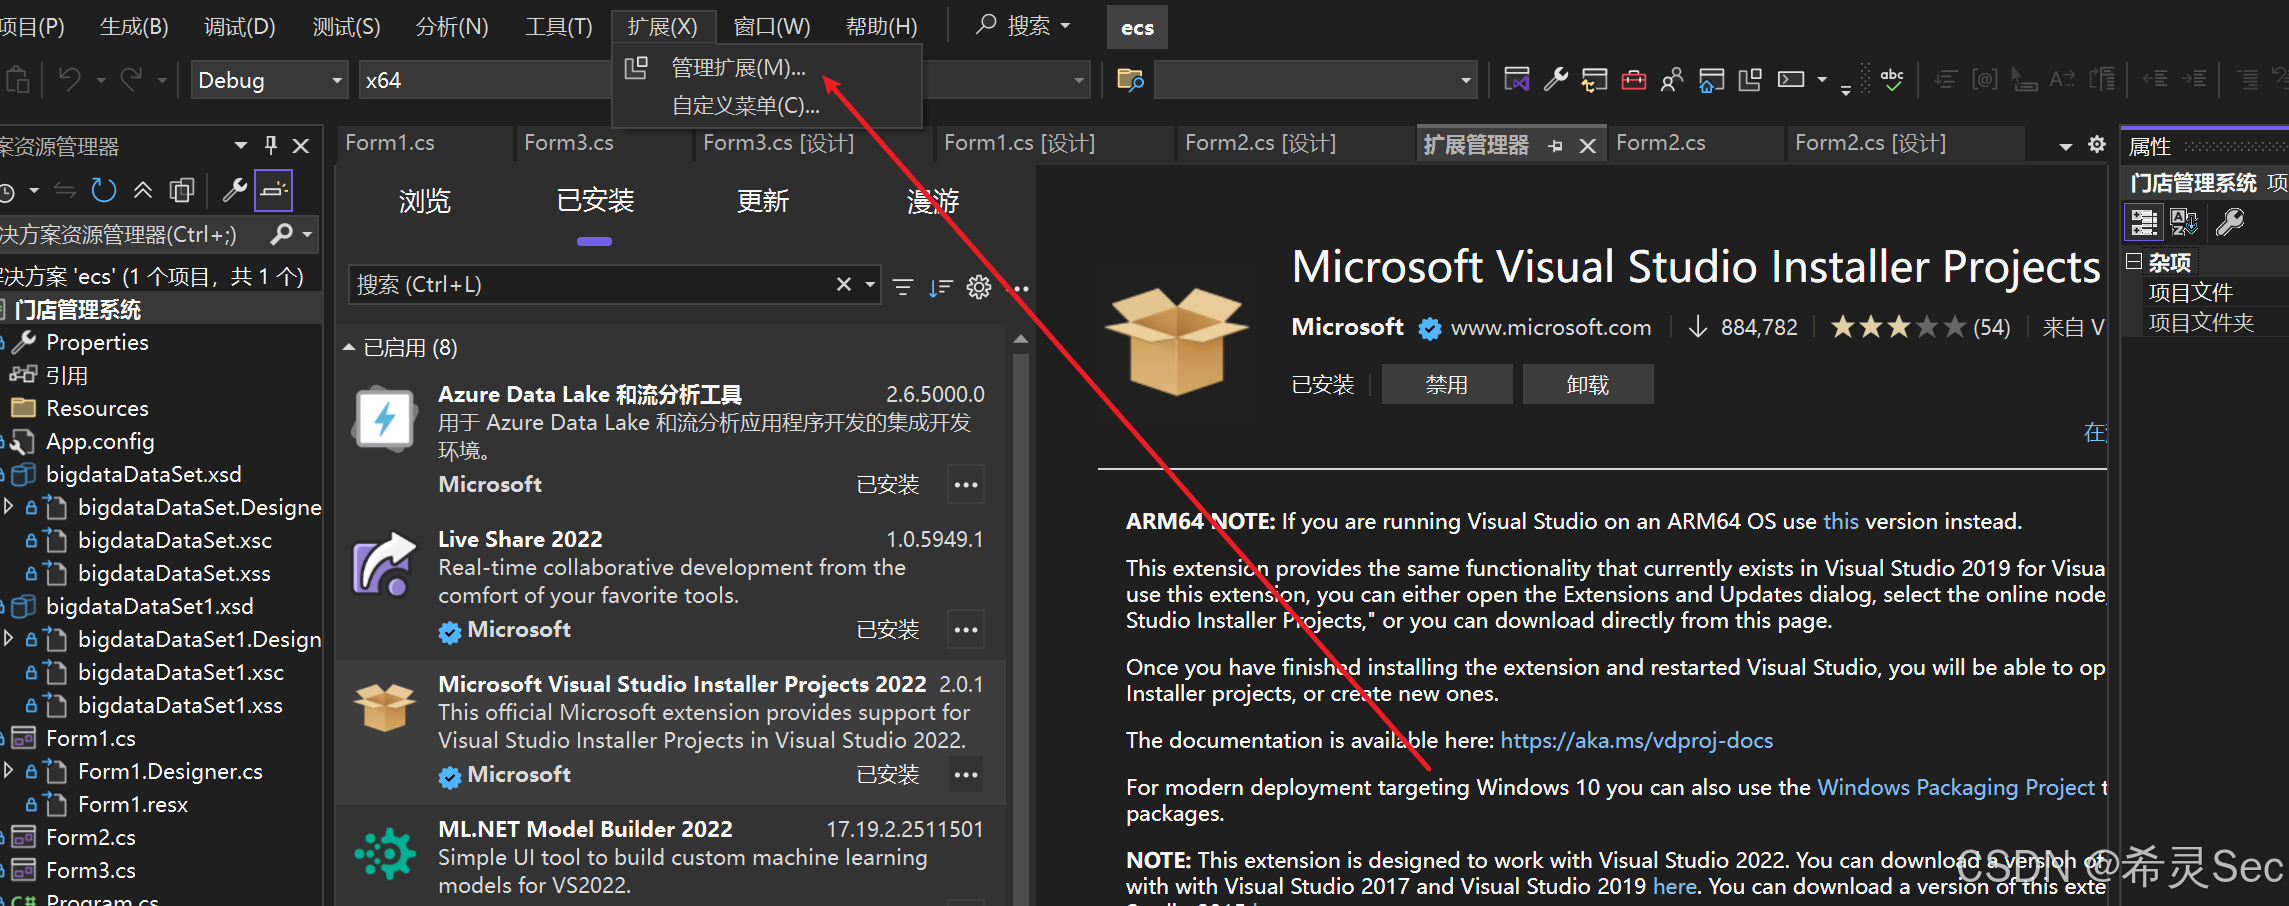Click the www.microsoft.com link
The image size is (2289, 906).
pos(1551,327)
